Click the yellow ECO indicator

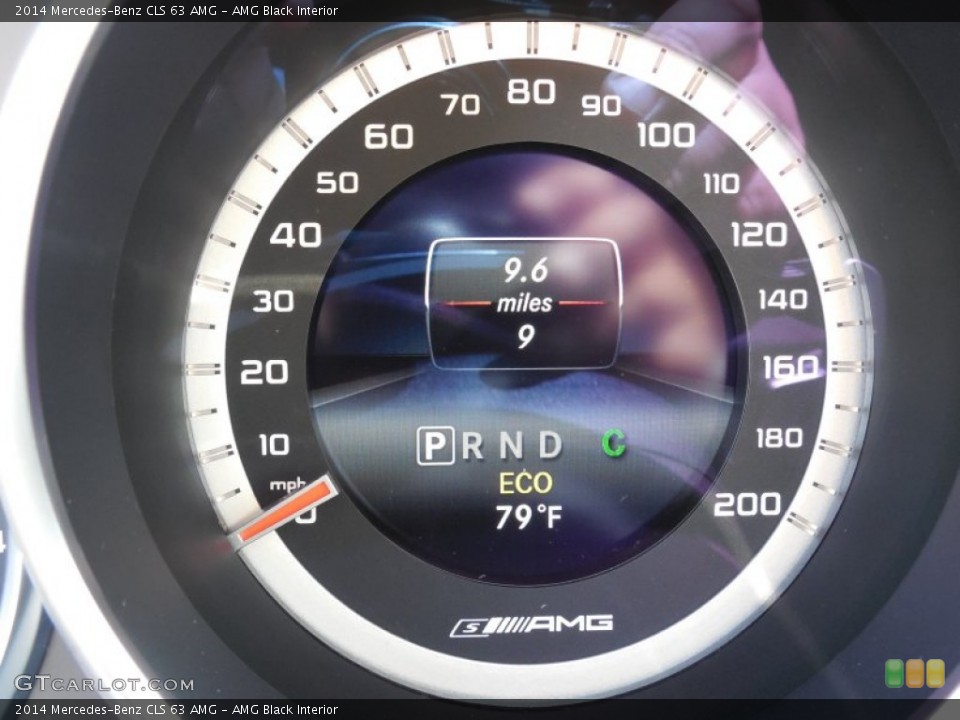[x=525, y=484]
